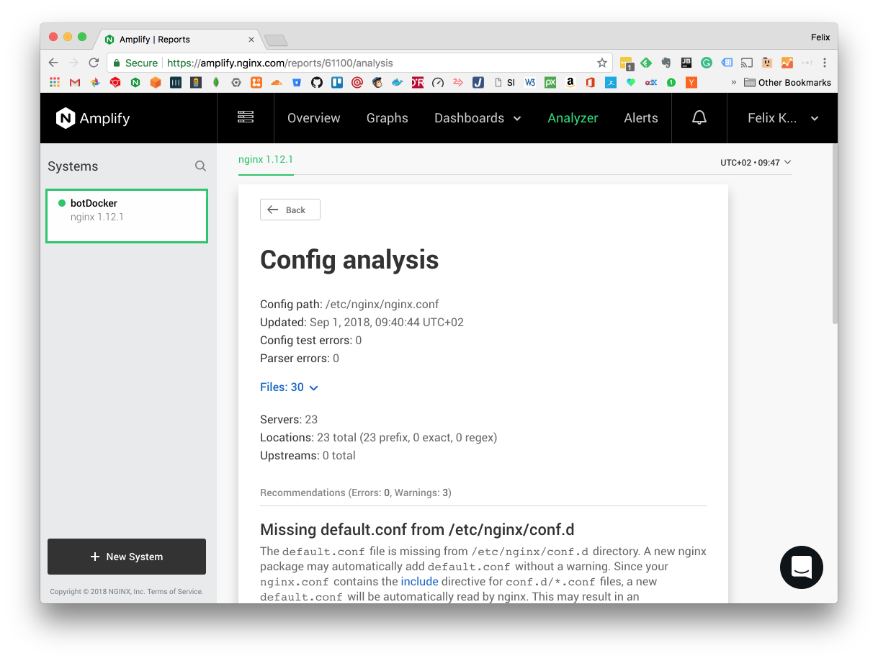The image size is (878, 661).
Task: Open the inventory list icon in navbar
Action: click(x=245, y=118)
